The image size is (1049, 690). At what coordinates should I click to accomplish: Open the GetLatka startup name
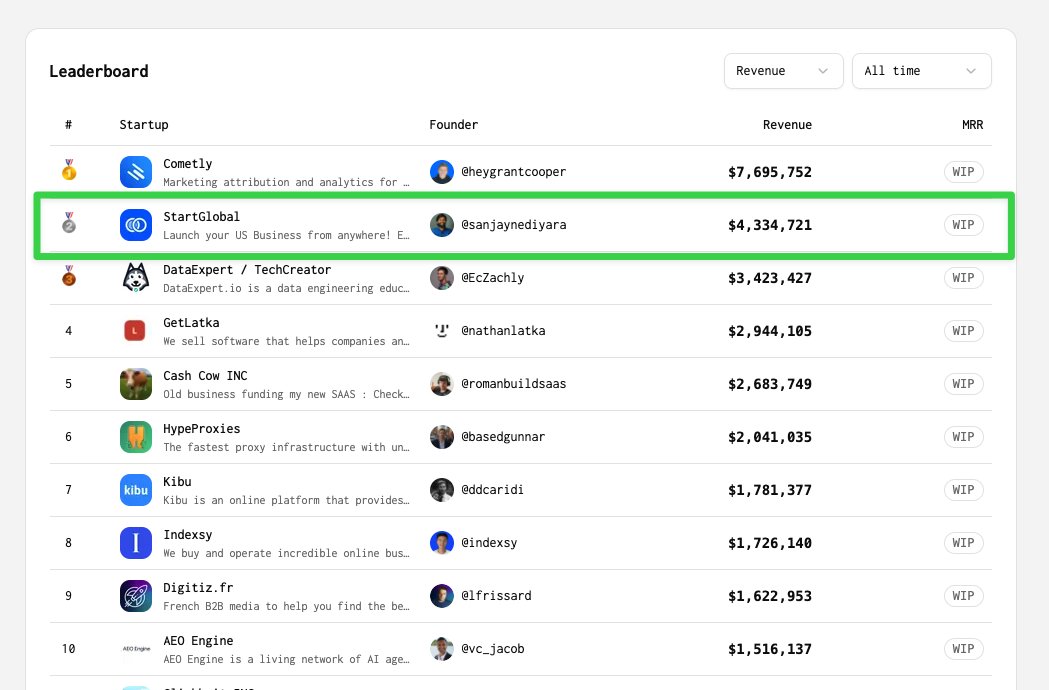point(191,323)
